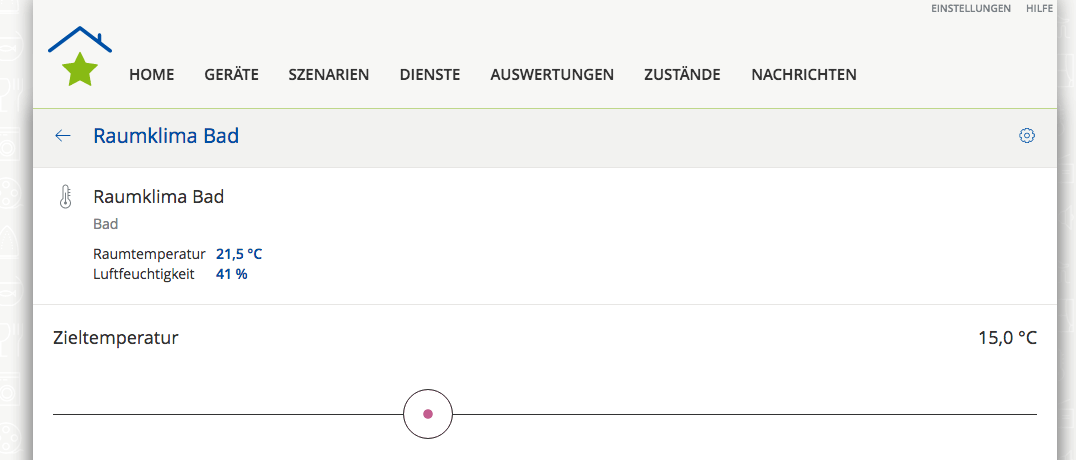Click the house and star logo
Image resolution: width=1076 pixels, height=460 pixels.
point(80,56)
